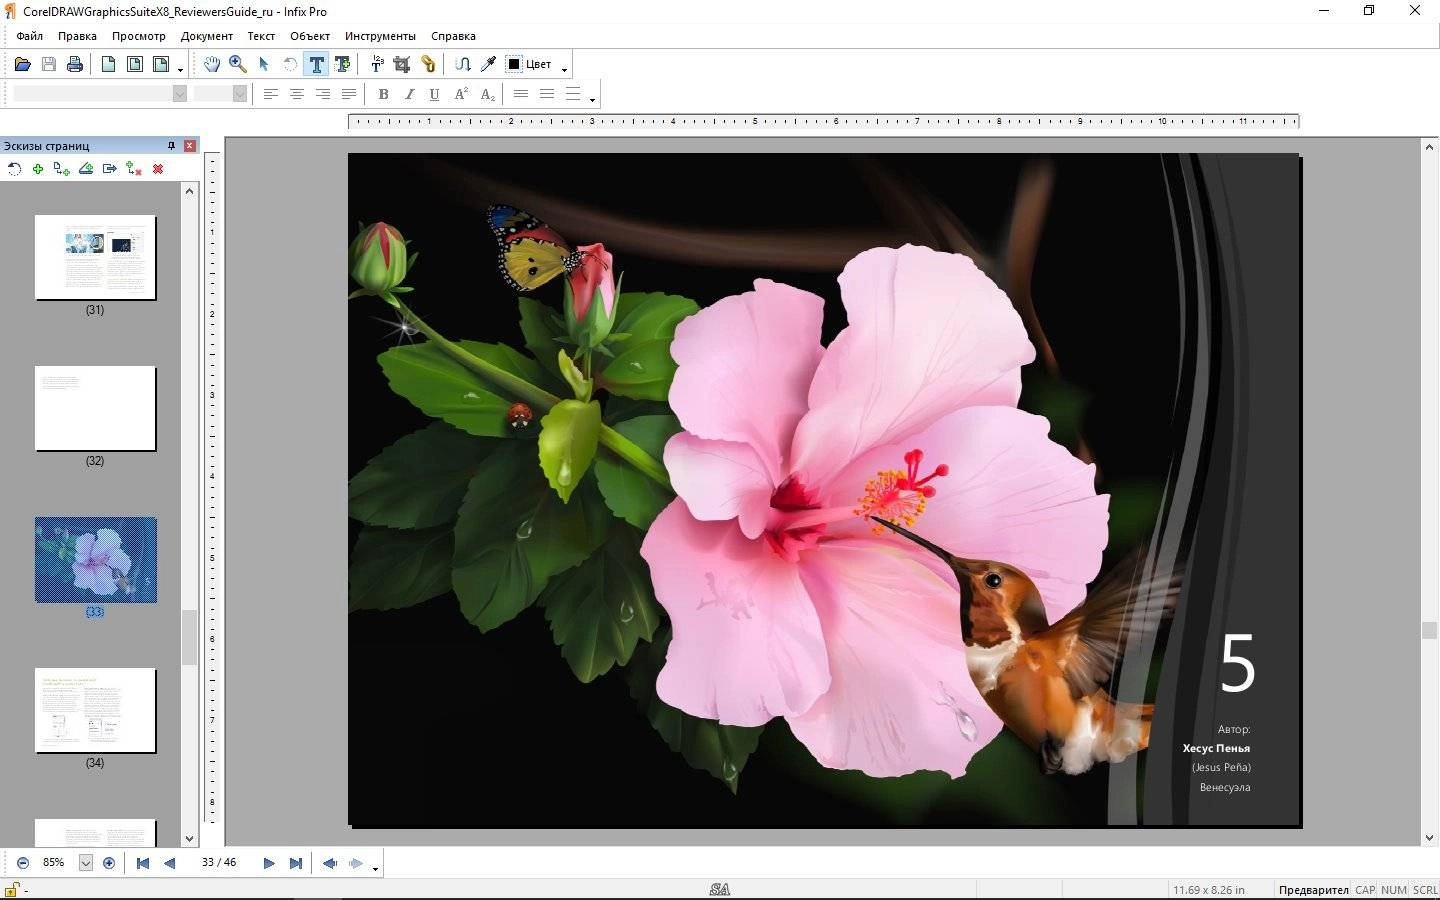1440x900 pixels.
Task: Click the rotate icon in thumbnails panel
Action: (14, 169)
